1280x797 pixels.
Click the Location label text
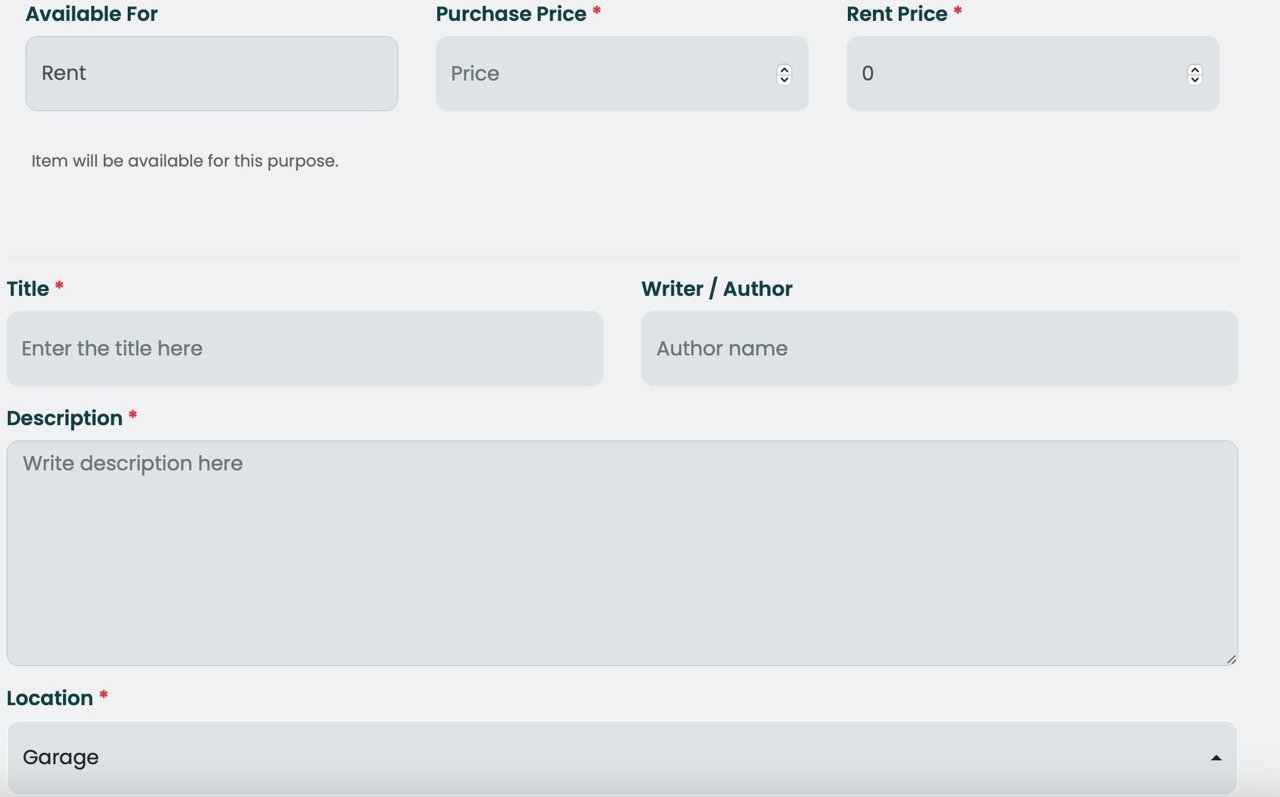tap(50, 698)
